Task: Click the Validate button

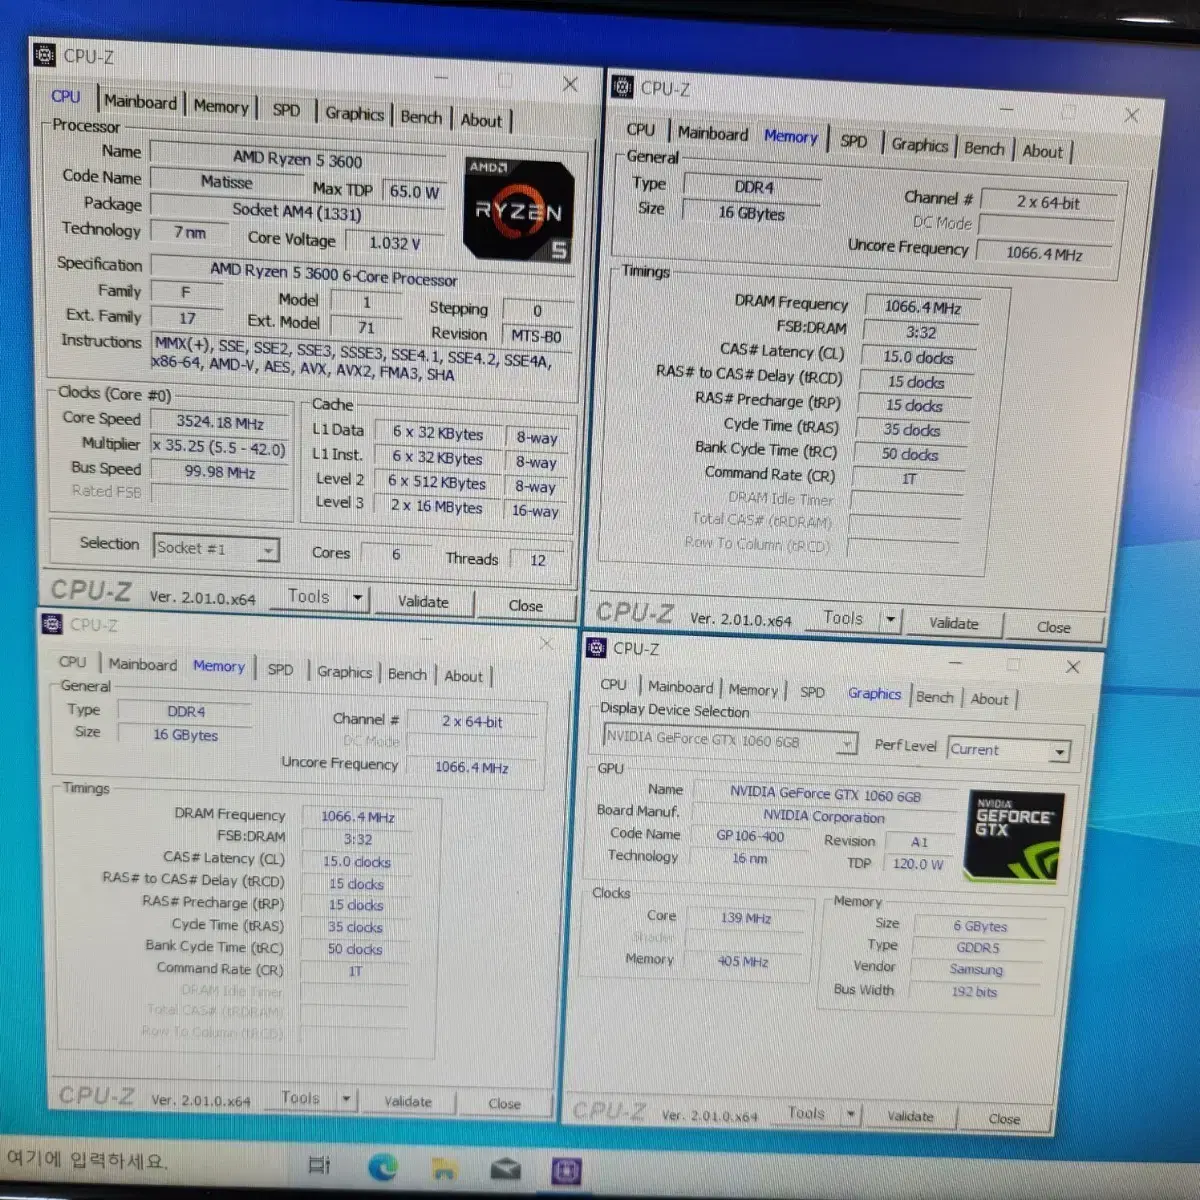Action: (423, 602)
